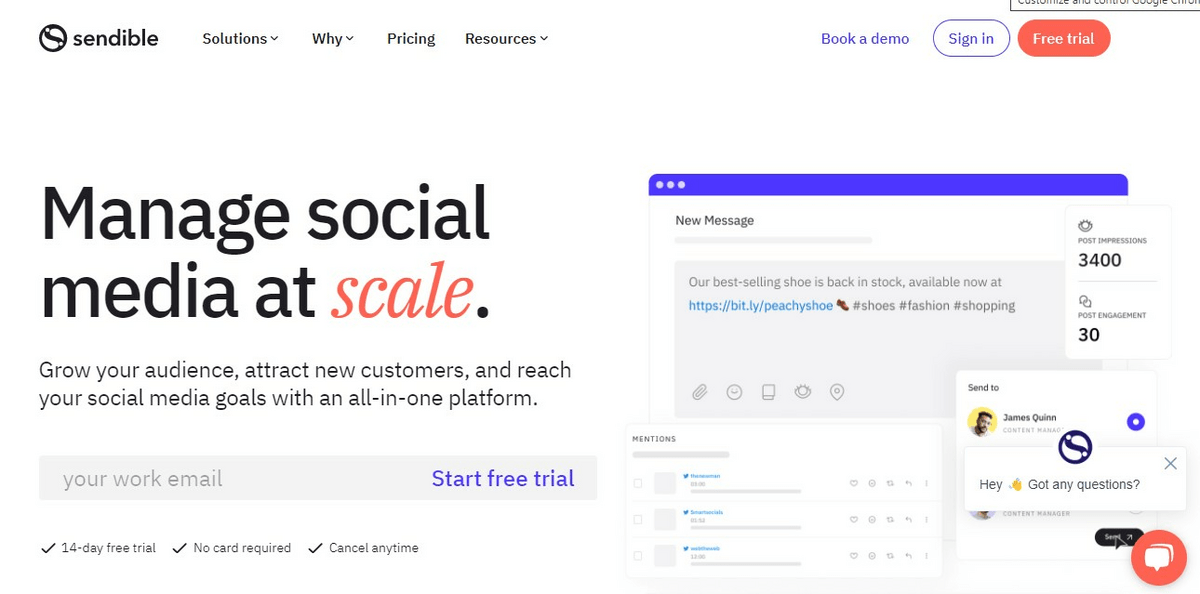Select the James Quinn radio button
The image size is (1200, 594).
click(x=1135, y=422)
